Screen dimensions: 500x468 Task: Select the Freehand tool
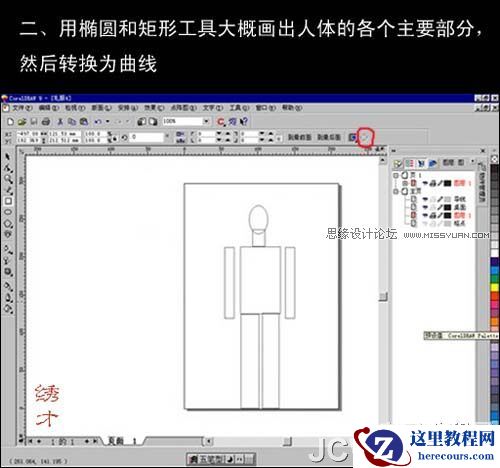8,190
